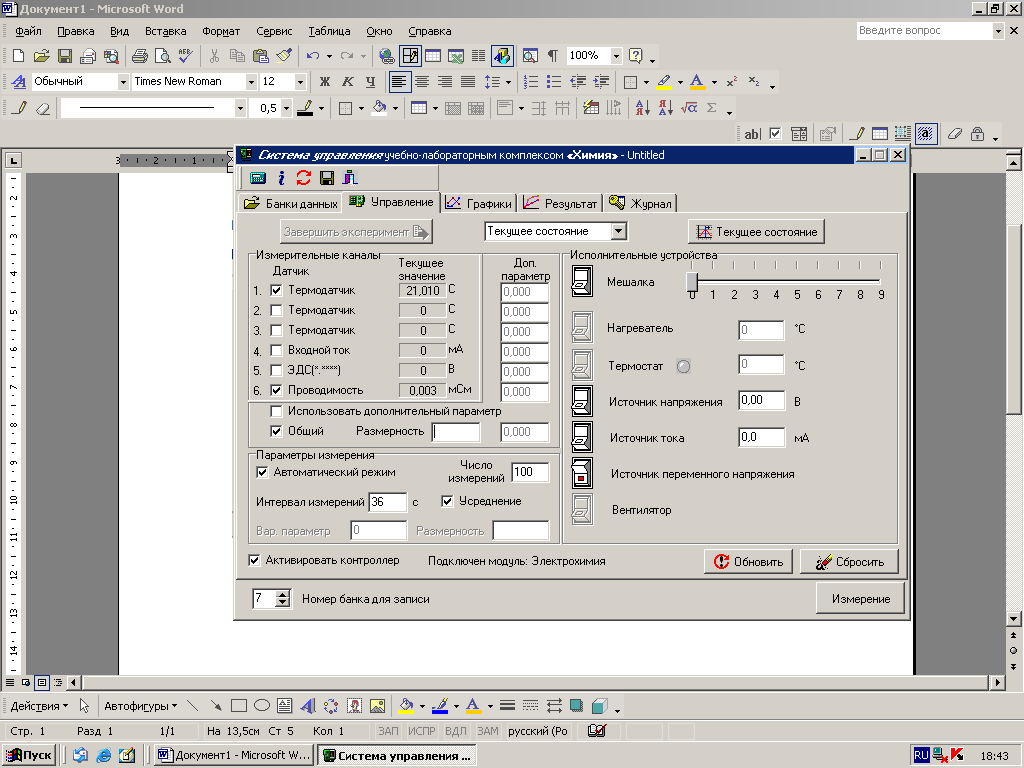Click the Undo arrow icon
Screen dimensions: 1024x768
(313, 56)
